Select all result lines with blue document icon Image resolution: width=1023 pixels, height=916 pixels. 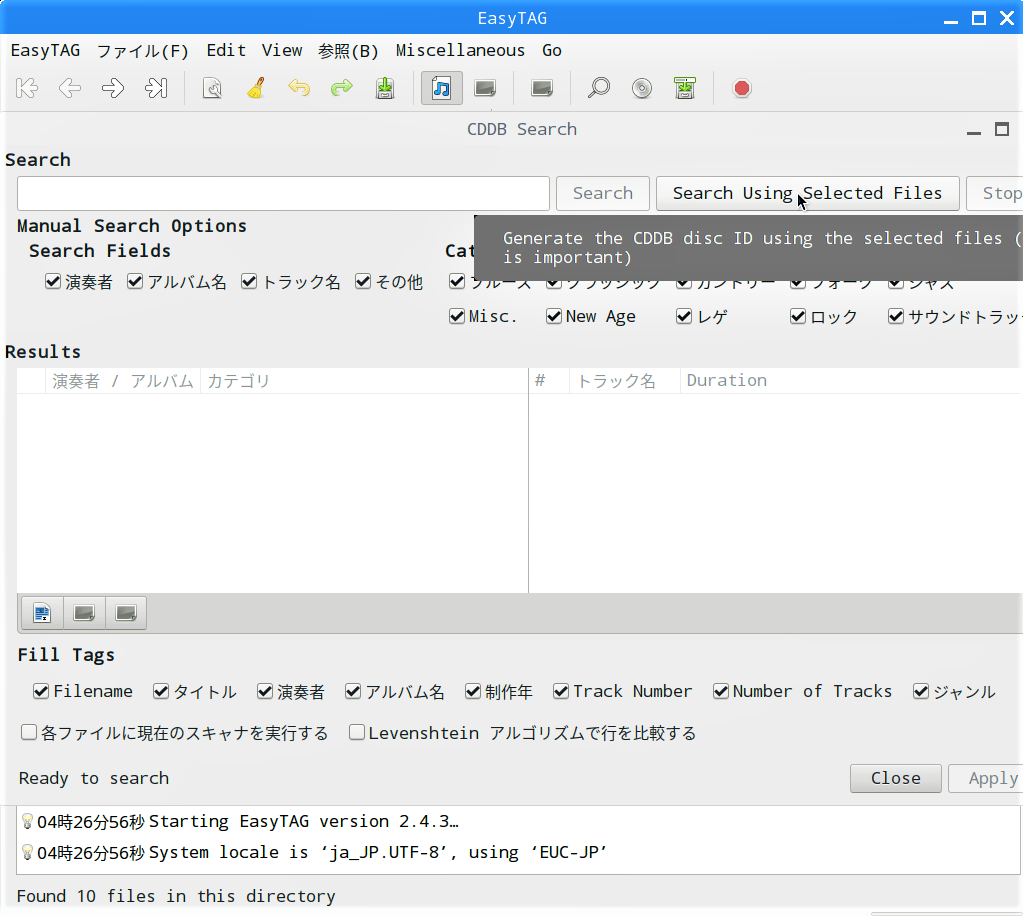coord(42,613)
